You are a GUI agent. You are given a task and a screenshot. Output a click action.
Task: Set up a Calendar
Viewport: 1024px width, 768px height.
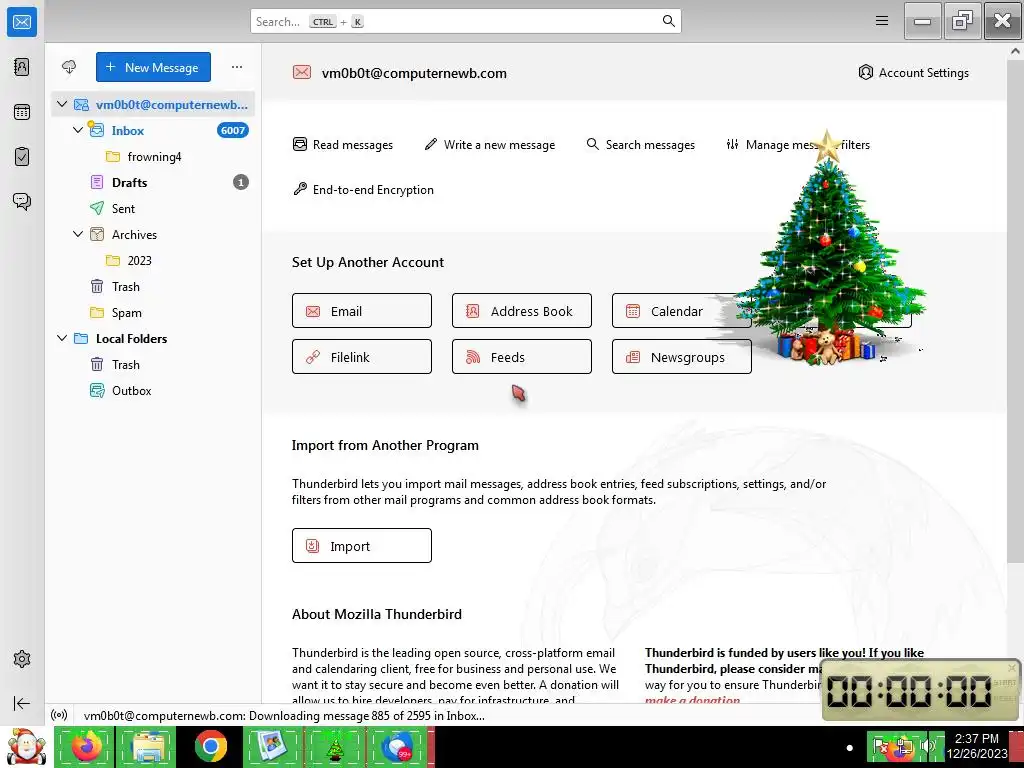pyautogui.click(x=682, y=311)
